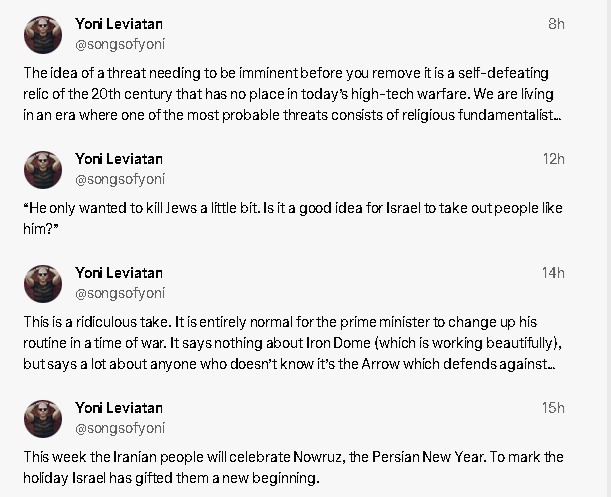This screenshot has height=497, width=611.
Task: Open avatar of the 15h post
Action: [x=43, y=419]
